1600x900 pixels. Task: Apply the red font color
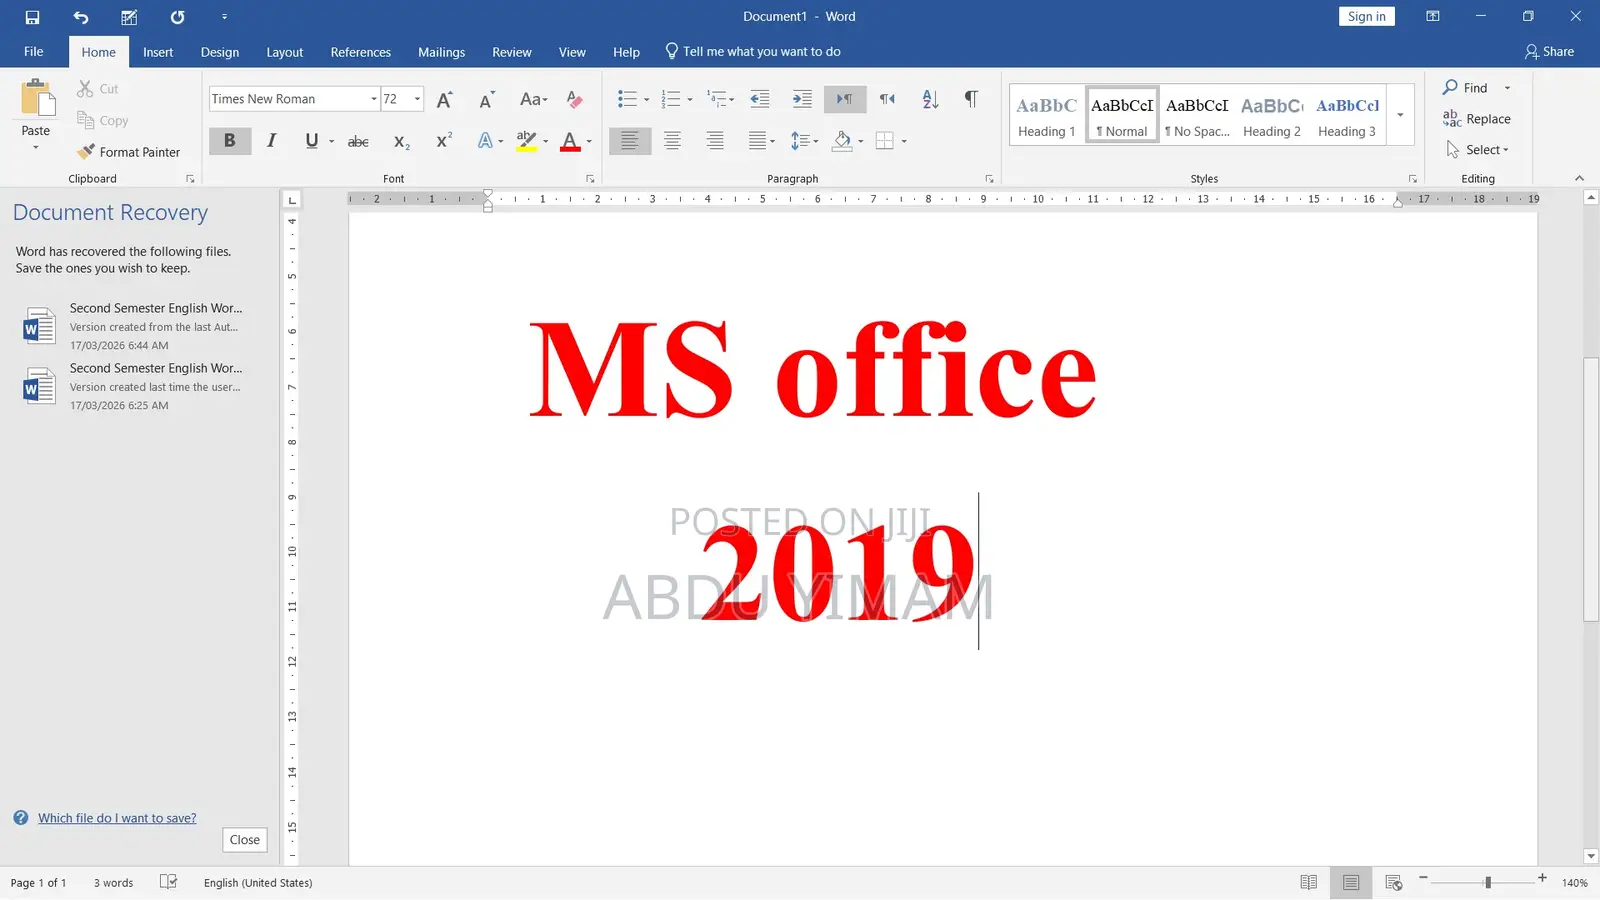(x=570, y=141)
